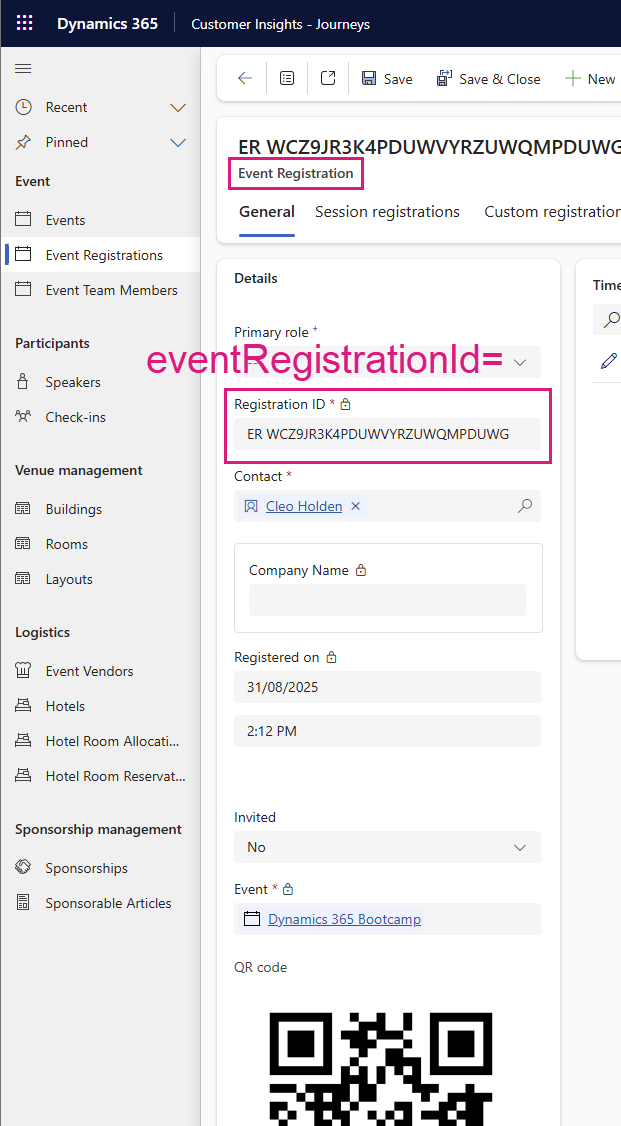The width and height of the screenshot is (621, 1126).
Task: Click Save & Close
Action: (488, 79)
